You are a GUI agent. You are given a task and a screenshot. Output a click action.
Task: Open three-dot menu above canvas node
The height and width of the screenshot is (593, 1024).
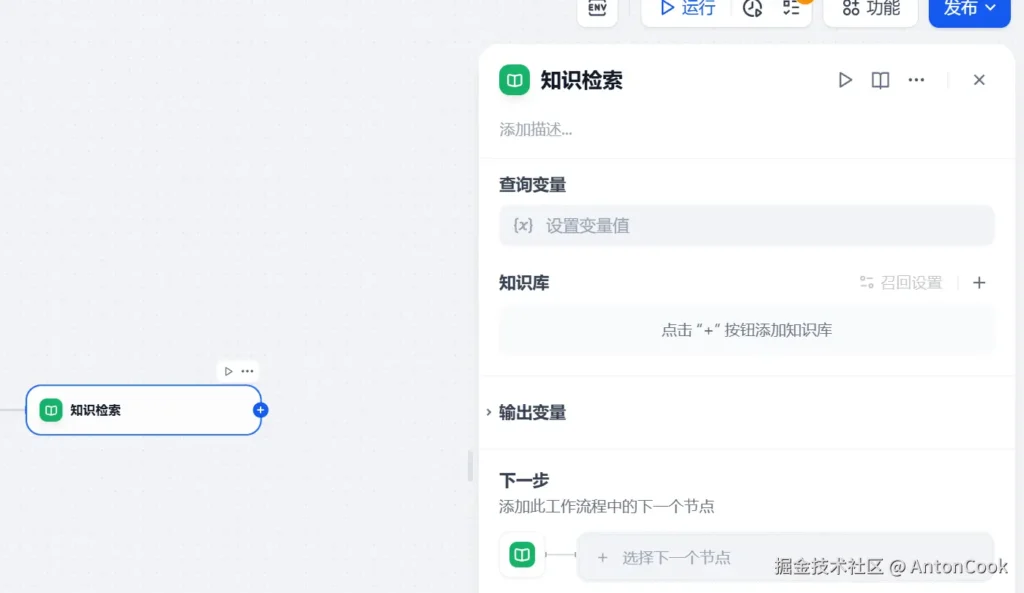click(x=247, y=371)
